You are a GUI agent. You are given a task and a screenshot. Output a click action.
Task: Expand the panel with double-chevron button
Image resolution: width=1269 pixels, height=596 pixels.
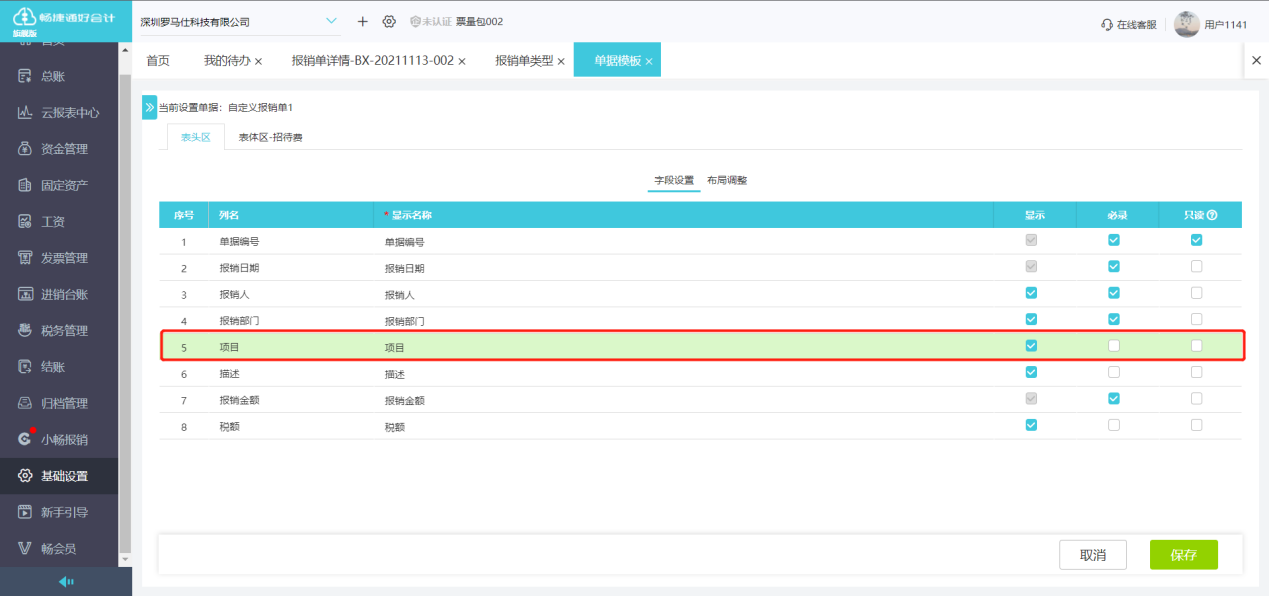tap(150, 107)
